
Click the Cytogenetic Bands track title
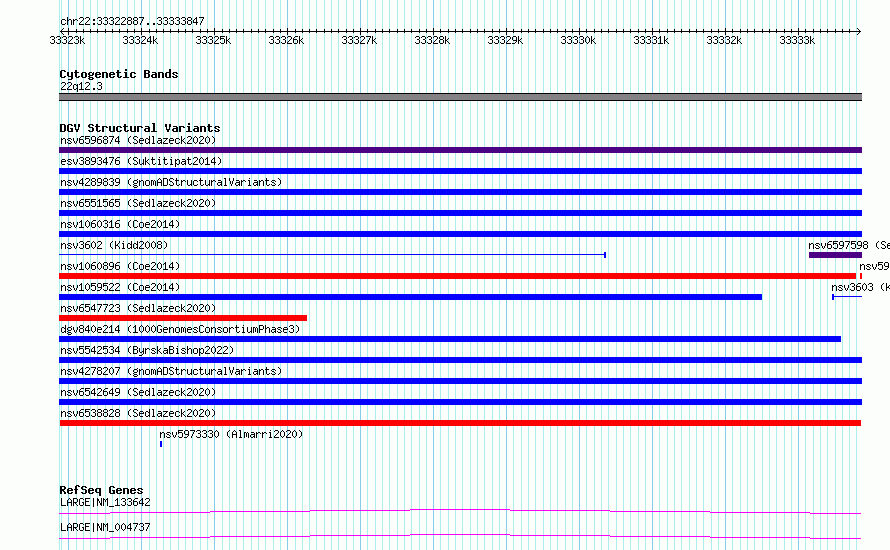(119, 74)
